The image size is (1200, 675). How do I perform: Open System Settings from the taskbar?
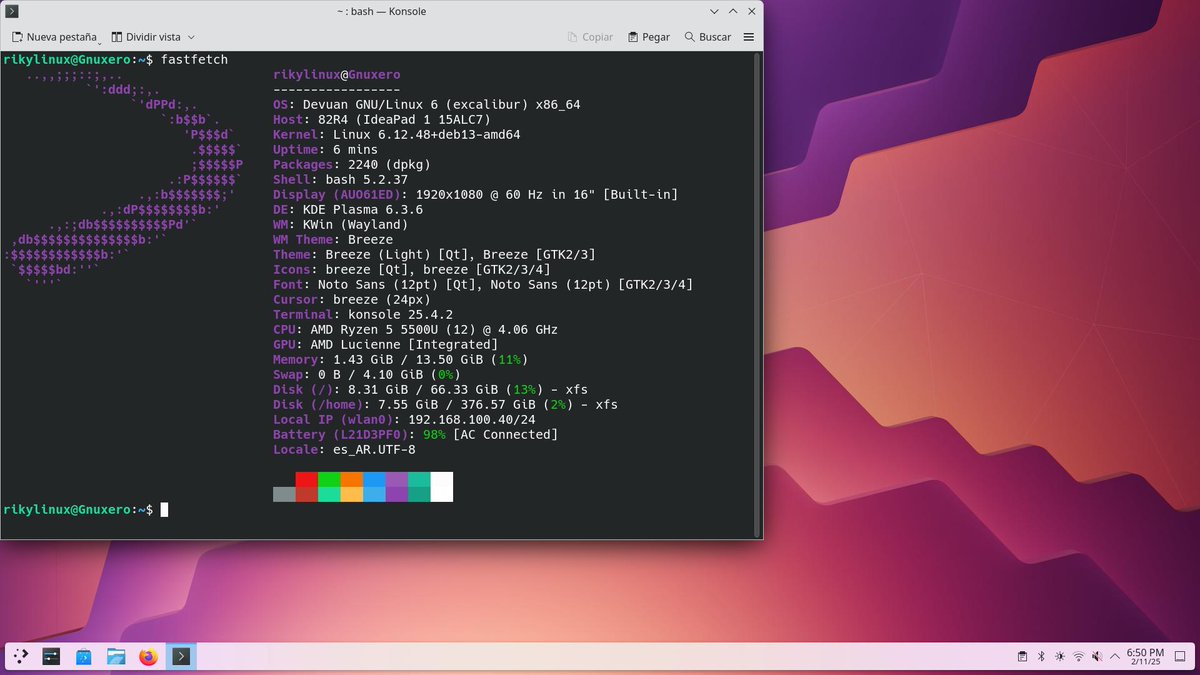click(x=50, y=657)
